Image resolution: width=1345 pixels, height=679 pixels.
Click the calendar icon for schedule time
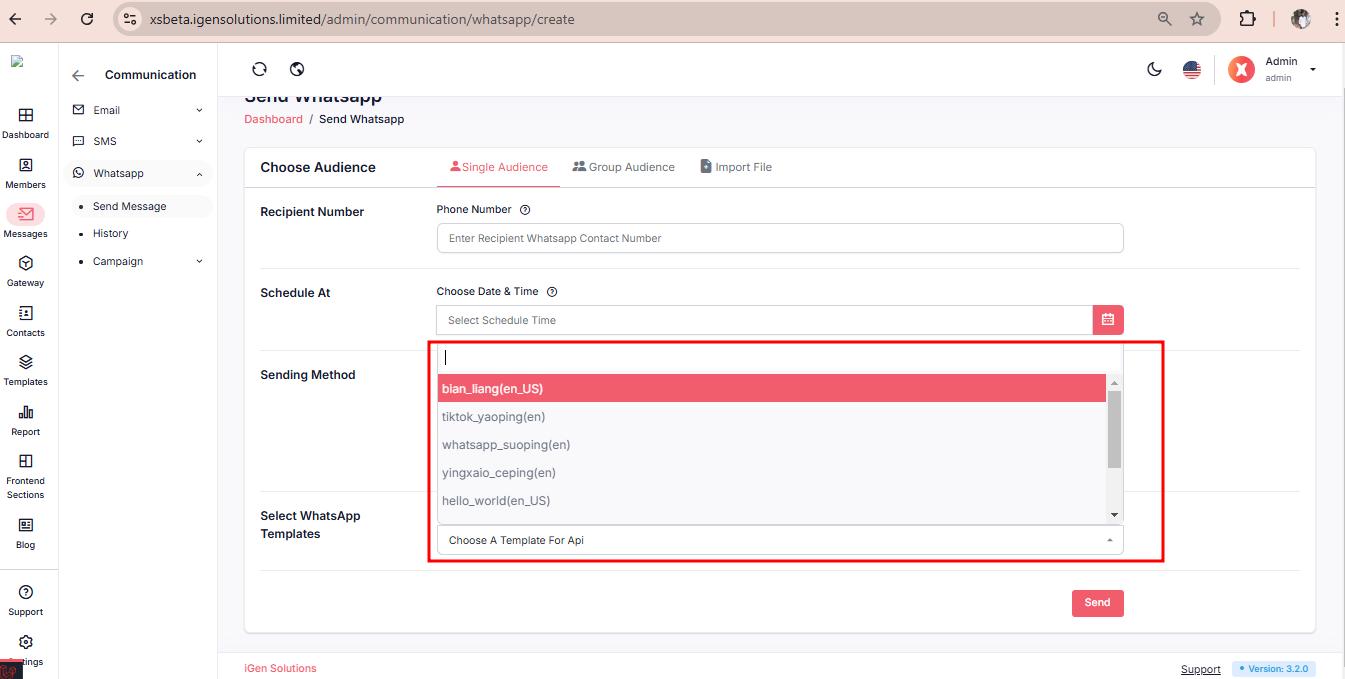point(1108,320)
